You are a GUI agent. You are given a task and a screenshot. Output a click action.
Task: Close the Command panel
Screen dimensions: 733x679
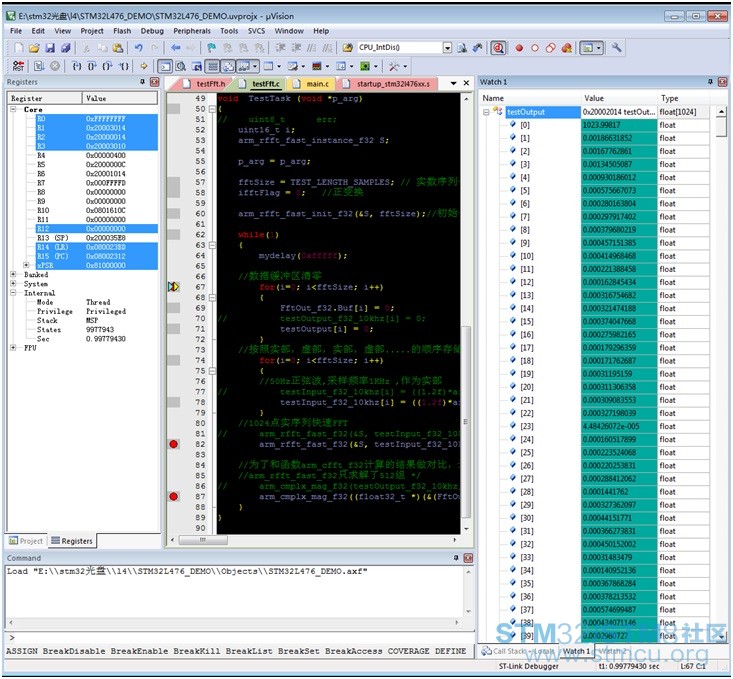(468, 558)
